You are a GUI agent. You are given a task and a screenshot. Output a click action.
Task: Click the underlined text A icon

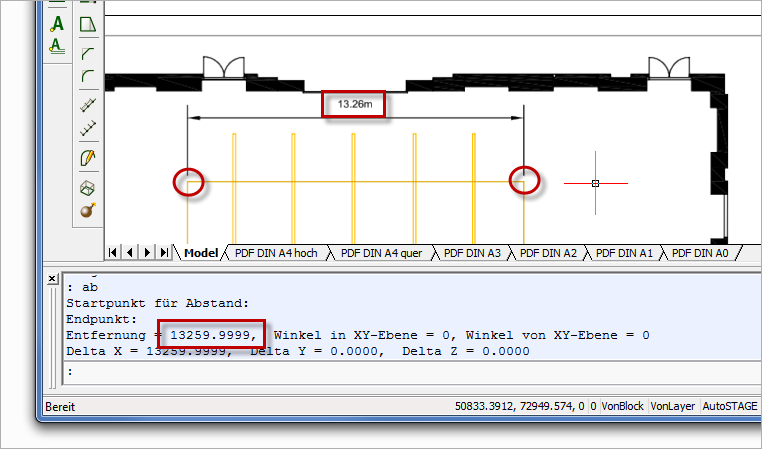coord(57,45)
